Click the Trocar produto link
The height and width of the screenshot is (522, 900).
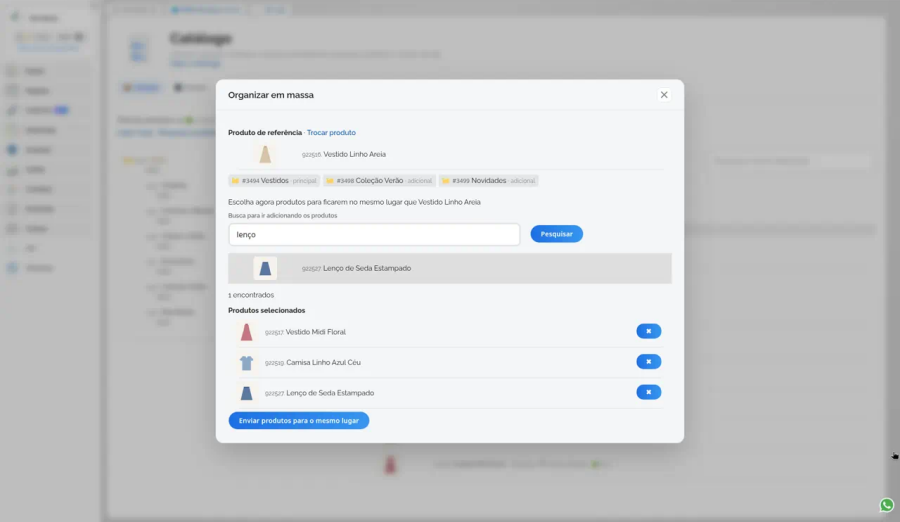(x=331, y=133)
